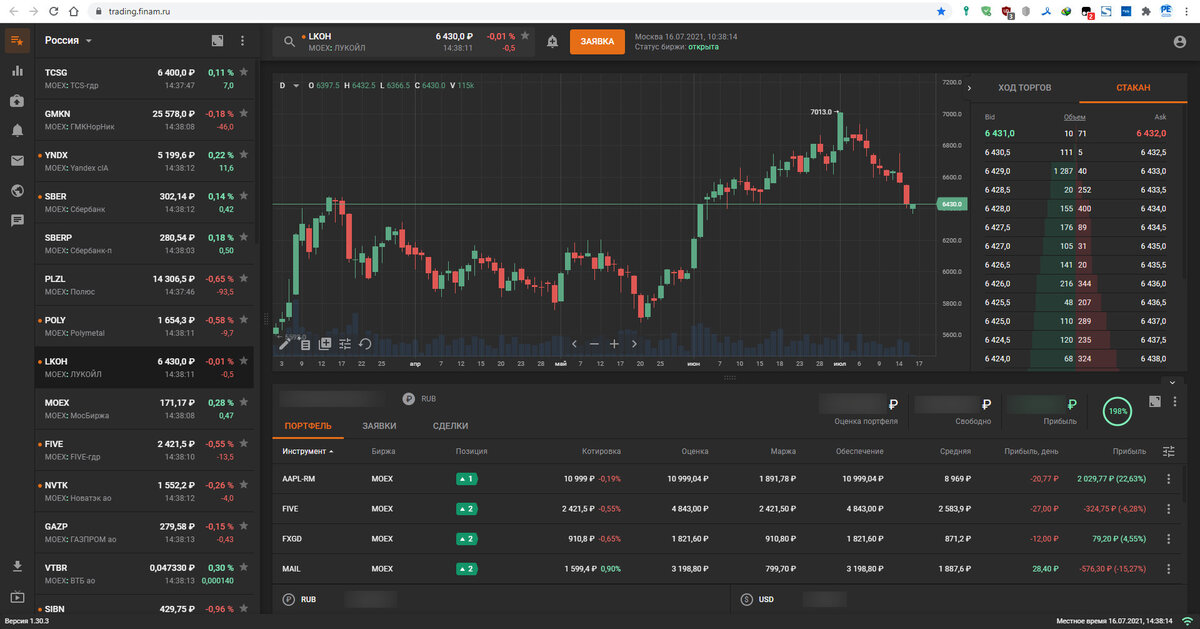Open the globe icon in left sidebar
This screenshot has width=1200, height=629.
point(17,191)
